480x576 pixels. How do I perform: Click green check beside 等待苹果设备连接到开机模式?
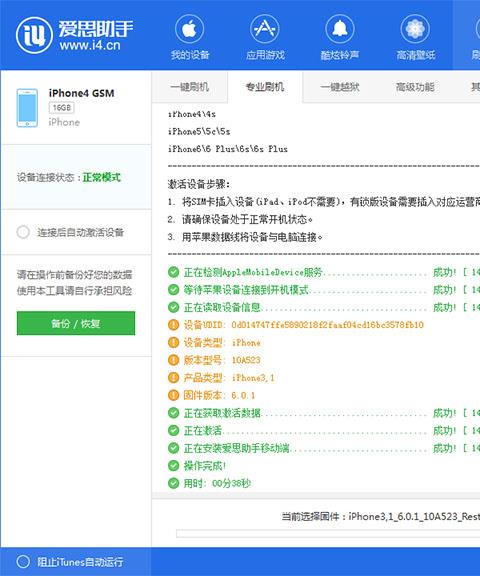173,290
